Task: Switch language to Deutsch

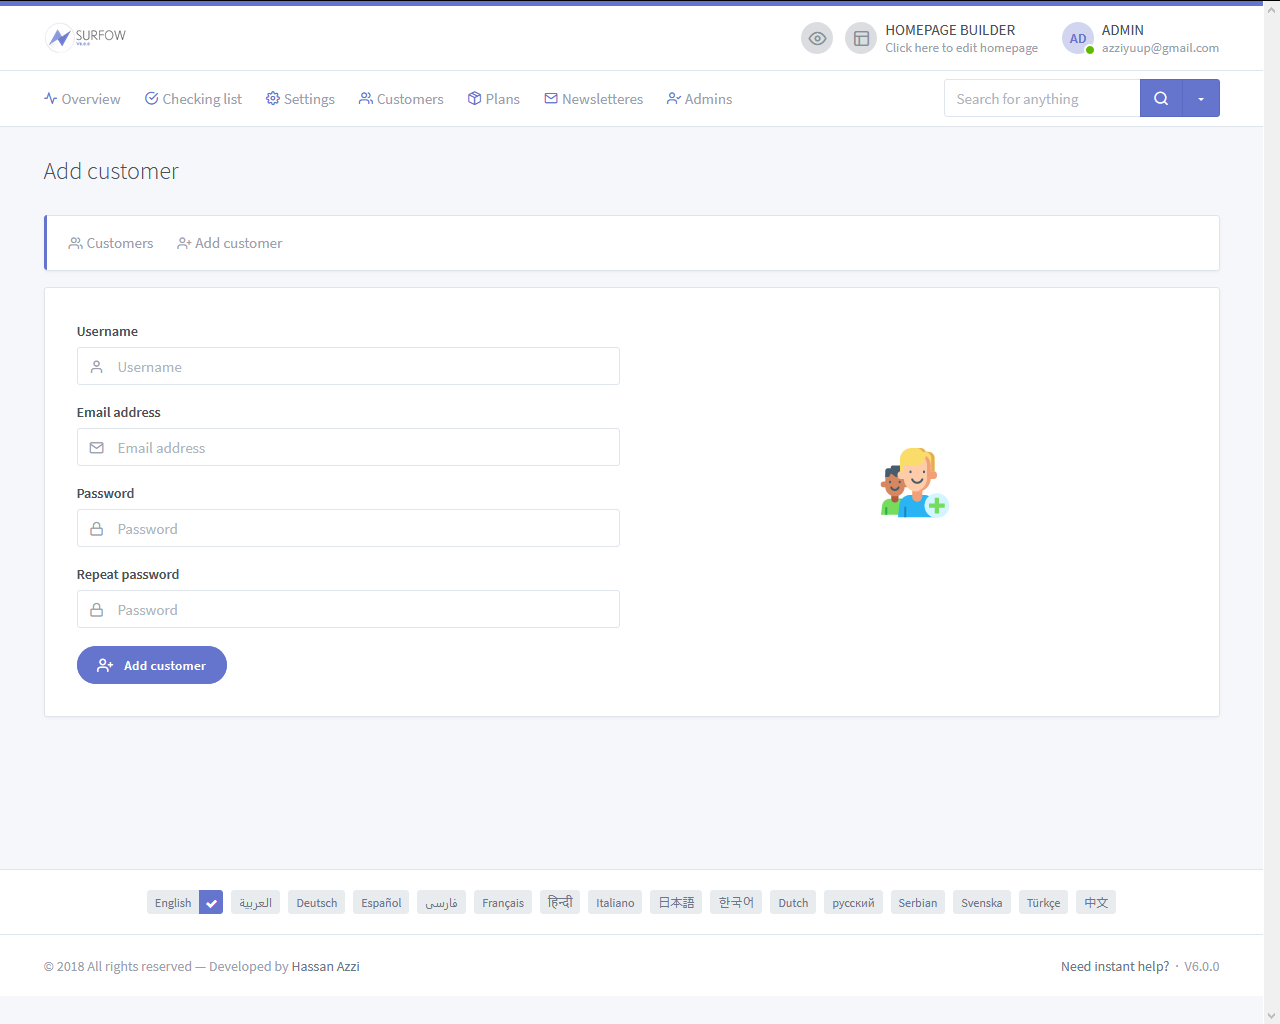Action: 317,903
